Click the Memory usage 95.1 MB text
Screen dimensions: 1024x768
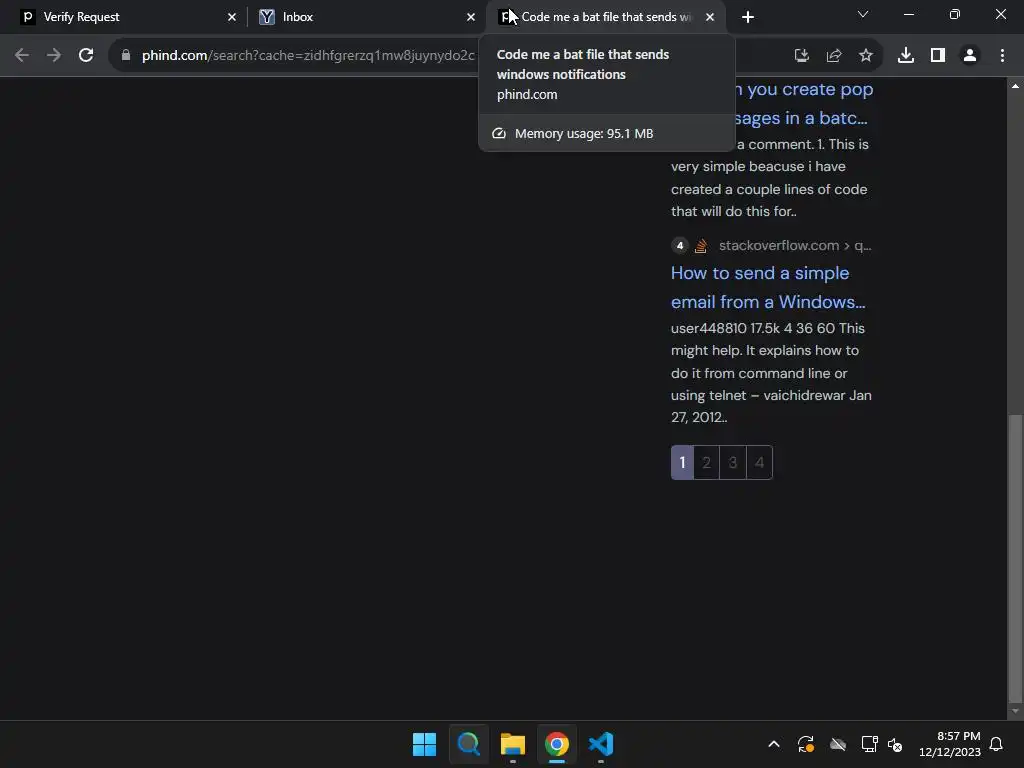click(x=584, y=133)
